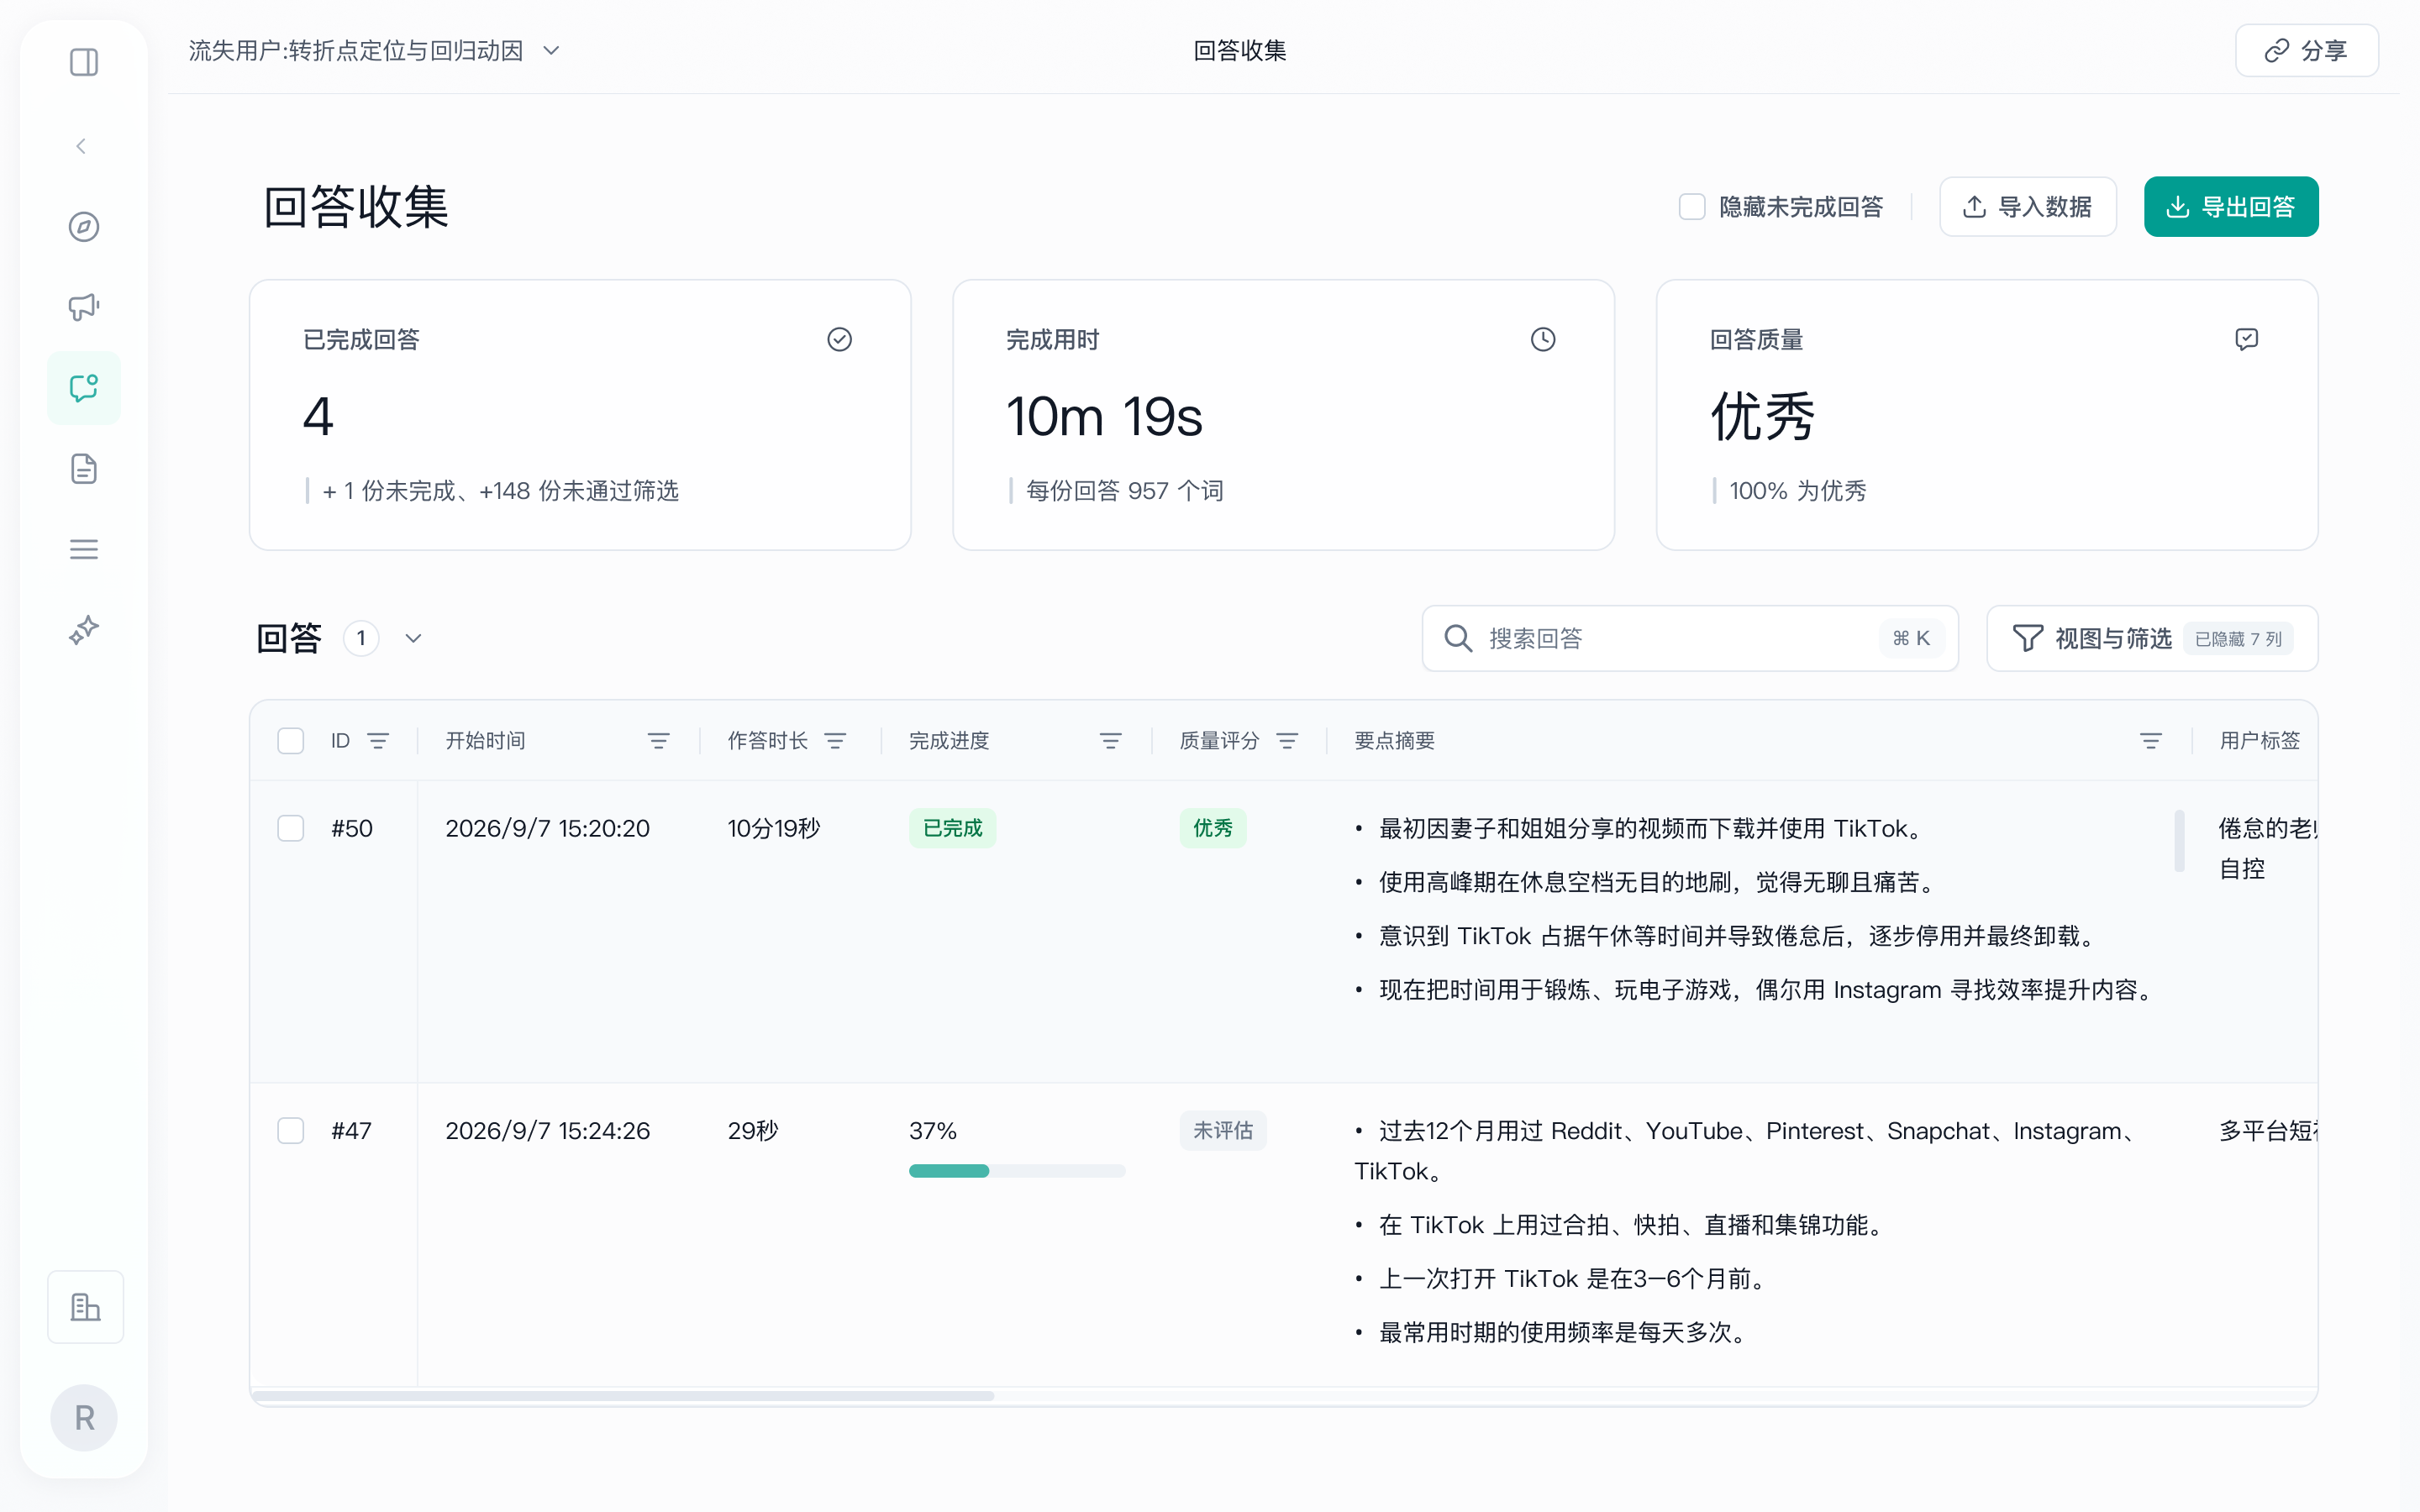The image size is (2420, 1512).
Task: Click the 10m 19s completion time value
Action: tap(1104, 416)
